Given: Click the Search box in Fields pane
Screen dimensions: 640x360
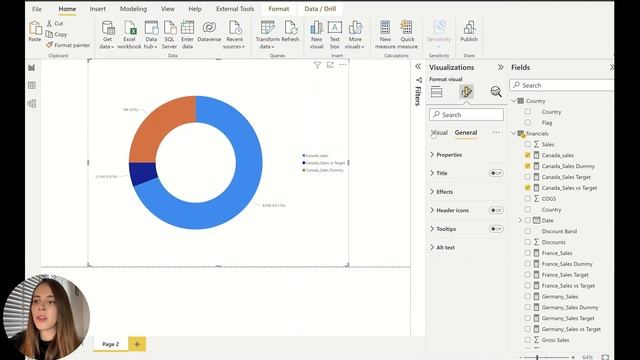Looking at the screenshot, I should click(x=562, y=85).
